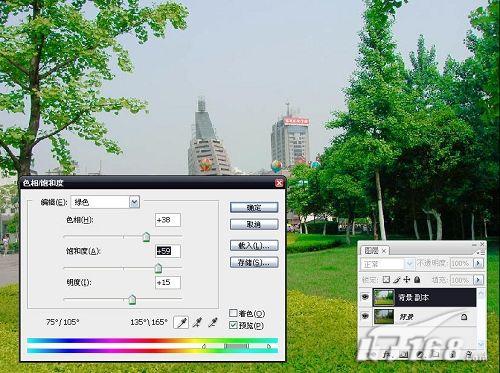Click the 存储(S)... button
The height and width of the screenshot is (373, 500).
coord(254,263)
